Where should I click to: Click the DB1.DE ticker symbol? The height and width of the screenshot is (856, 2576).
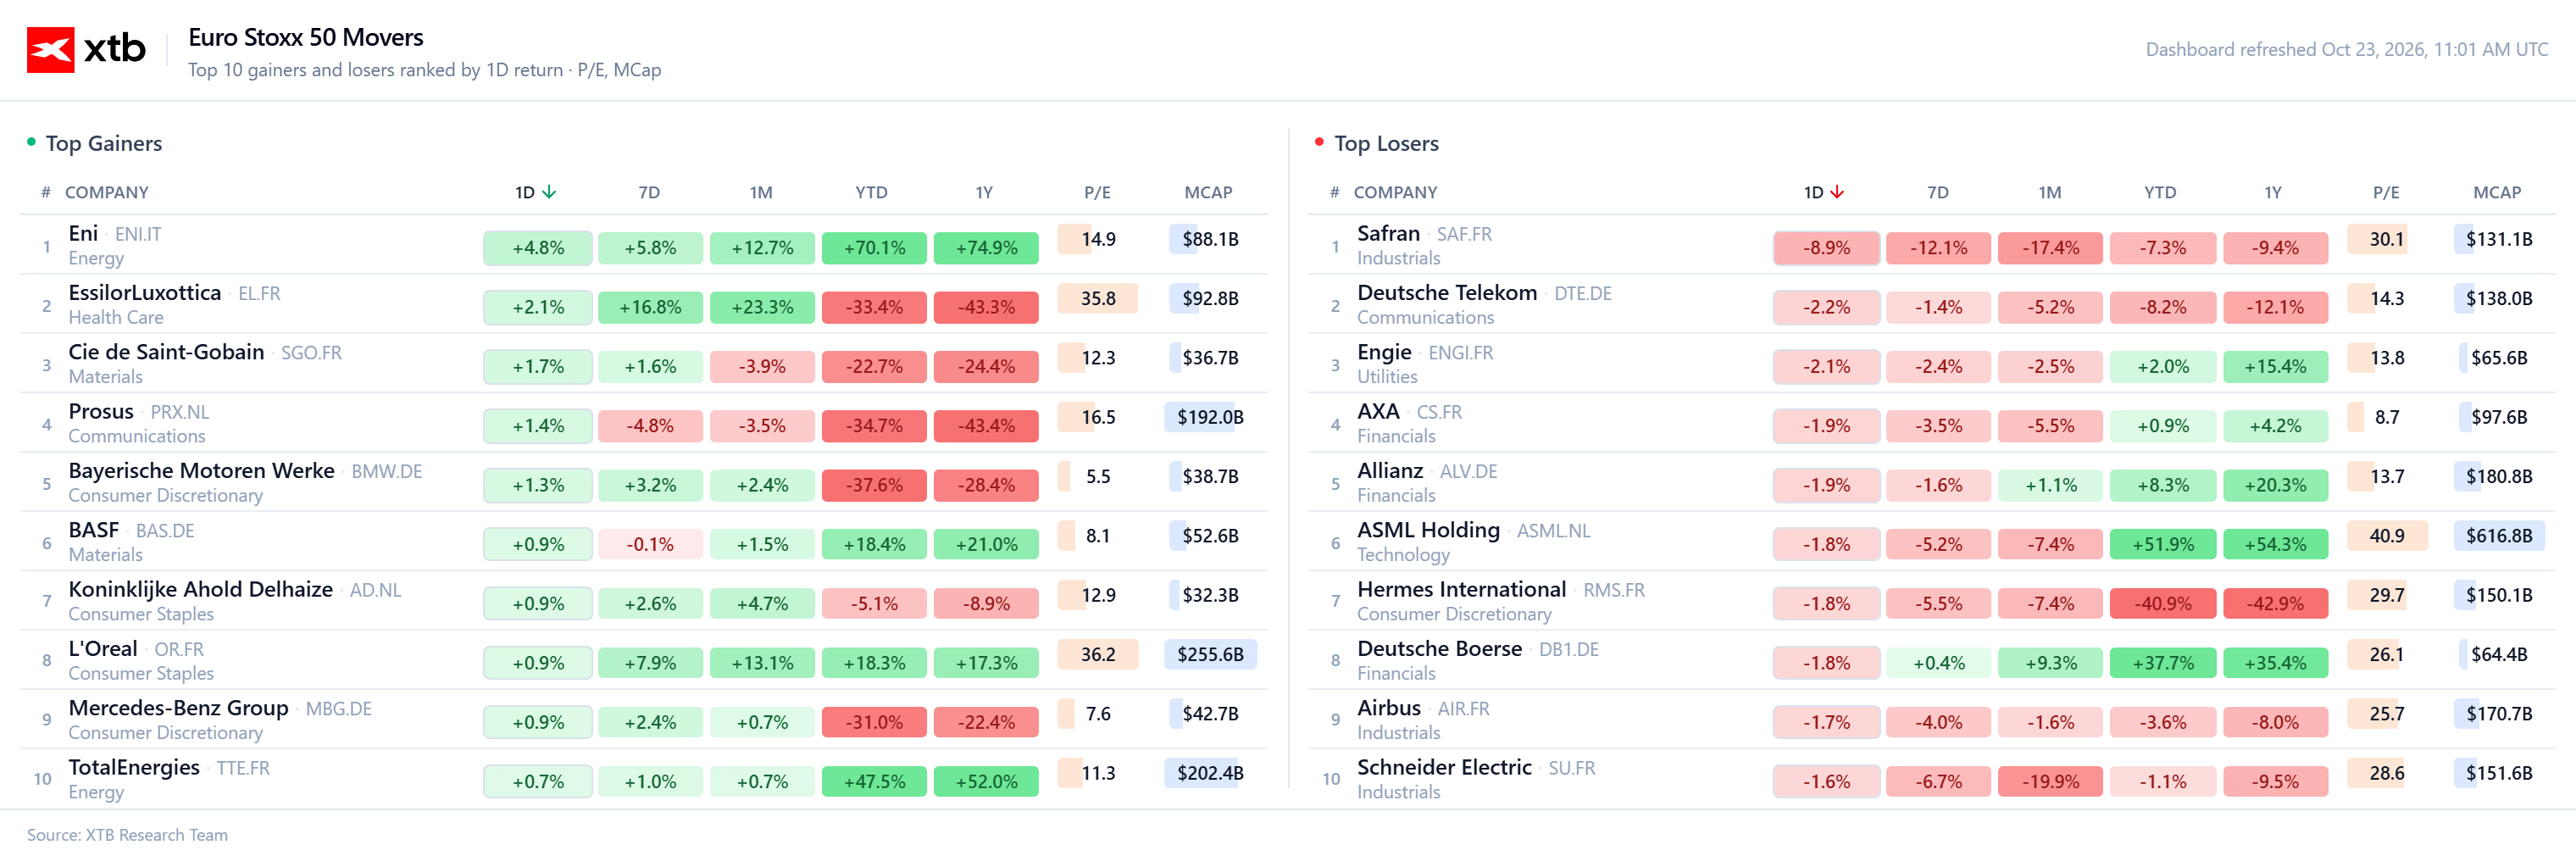1568,649
